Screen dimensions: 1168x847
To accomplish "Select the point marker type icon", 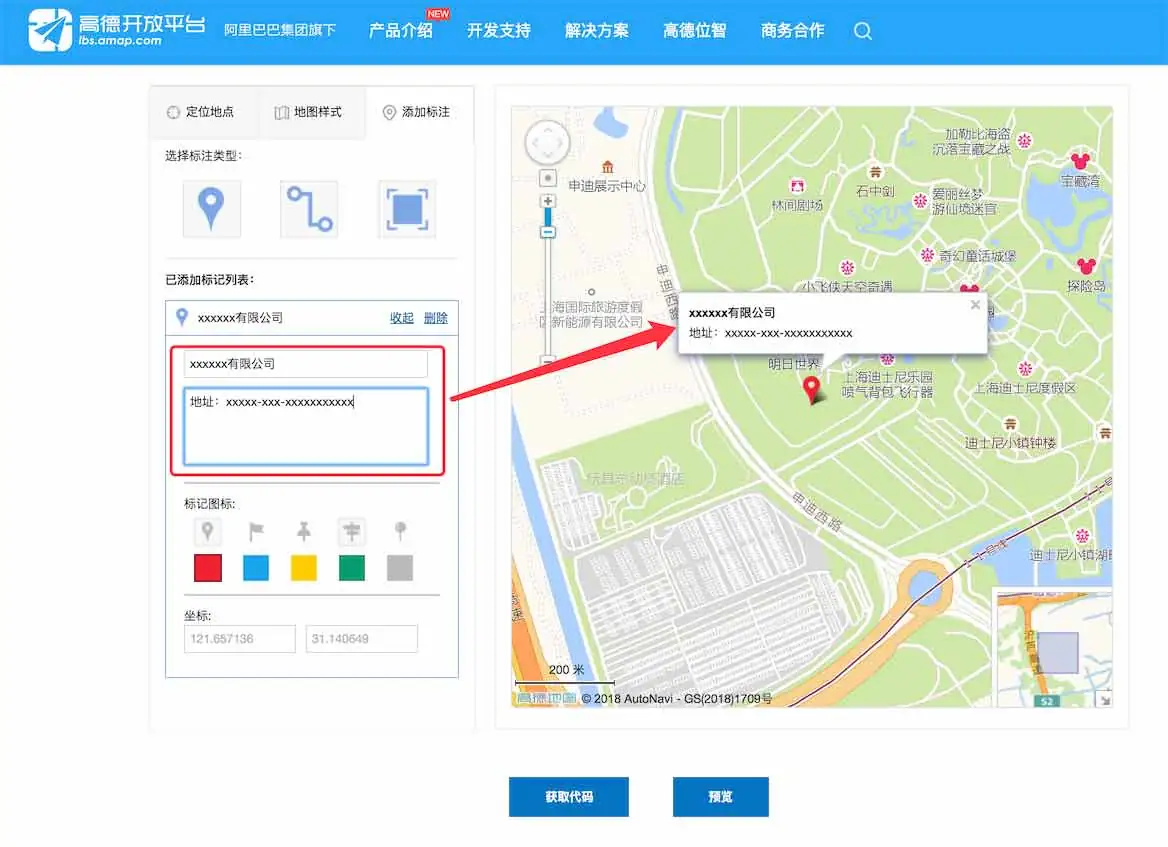I will tap(211, 208).
